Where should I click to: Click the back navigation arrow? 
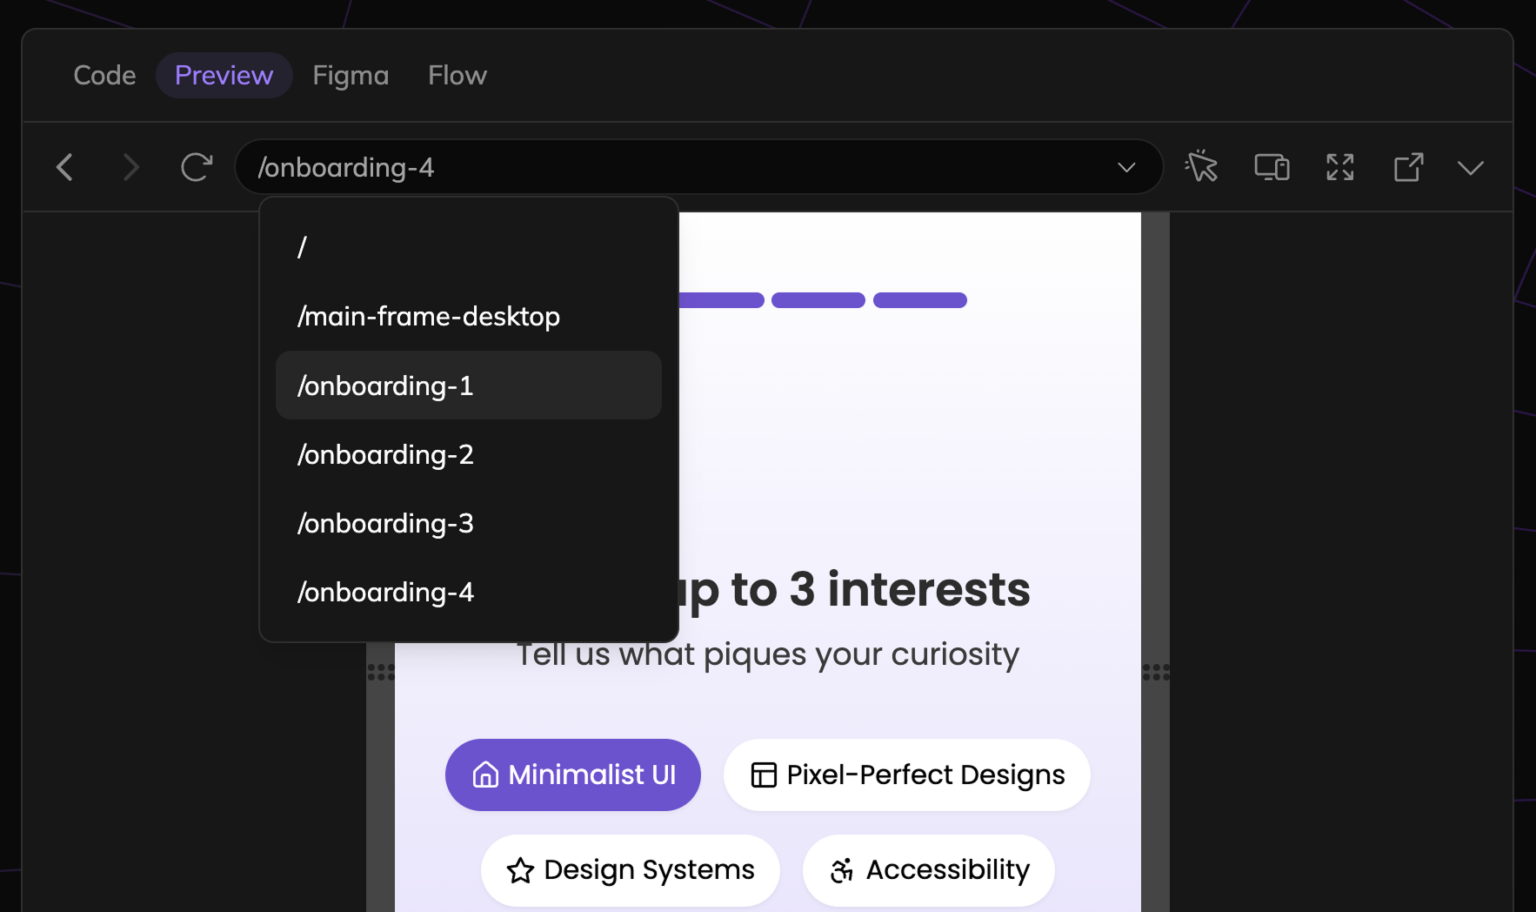(x=64, y=167)
